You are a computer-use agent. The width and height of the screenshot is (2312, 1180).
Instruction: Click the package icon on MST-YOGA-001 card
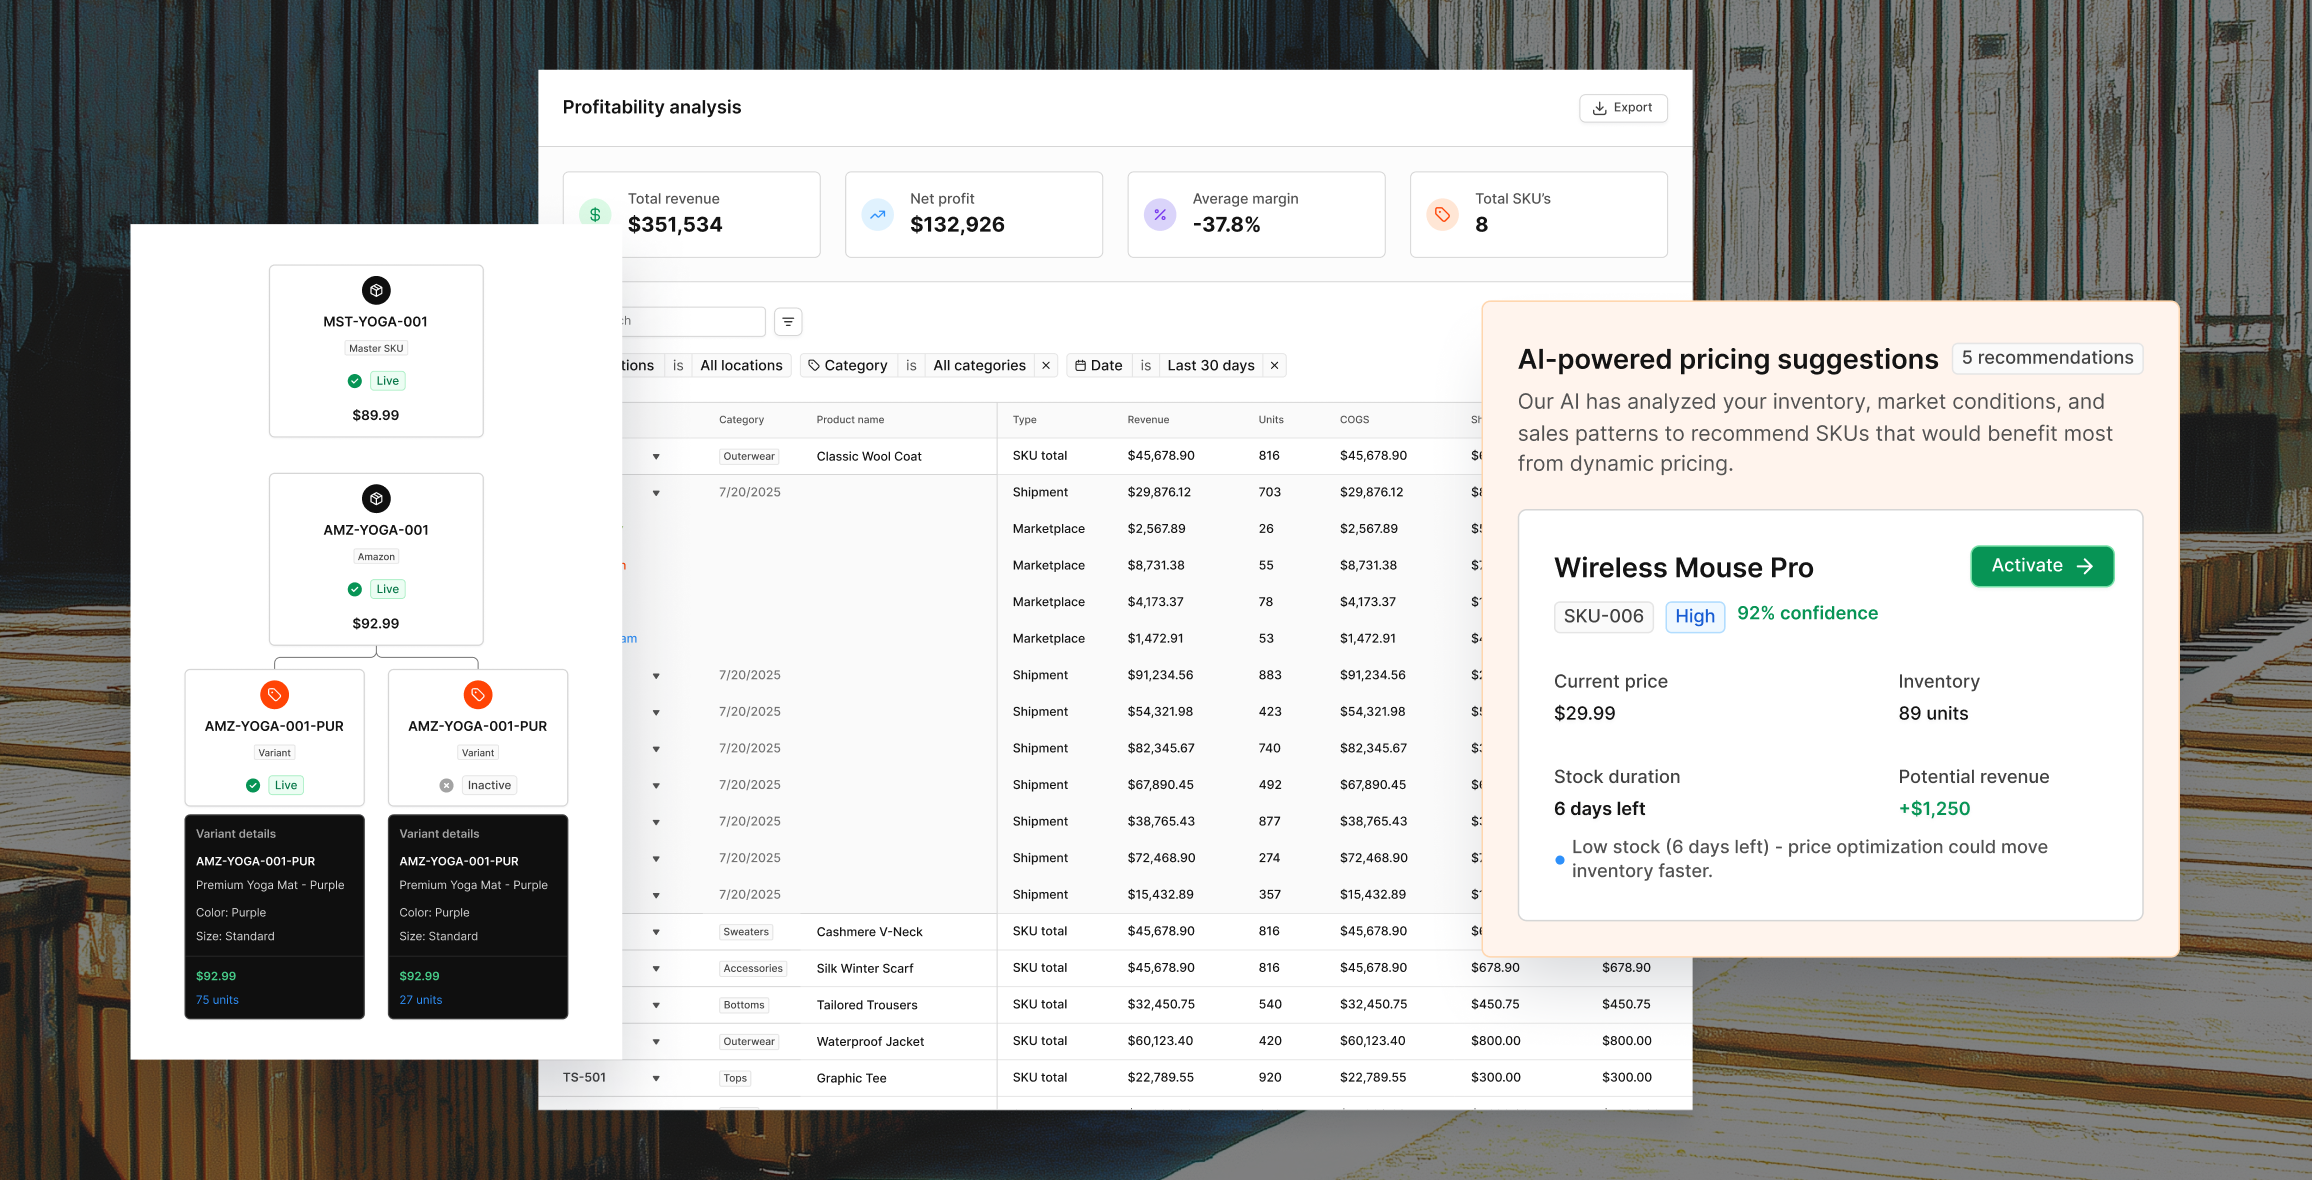pos(376,290)
